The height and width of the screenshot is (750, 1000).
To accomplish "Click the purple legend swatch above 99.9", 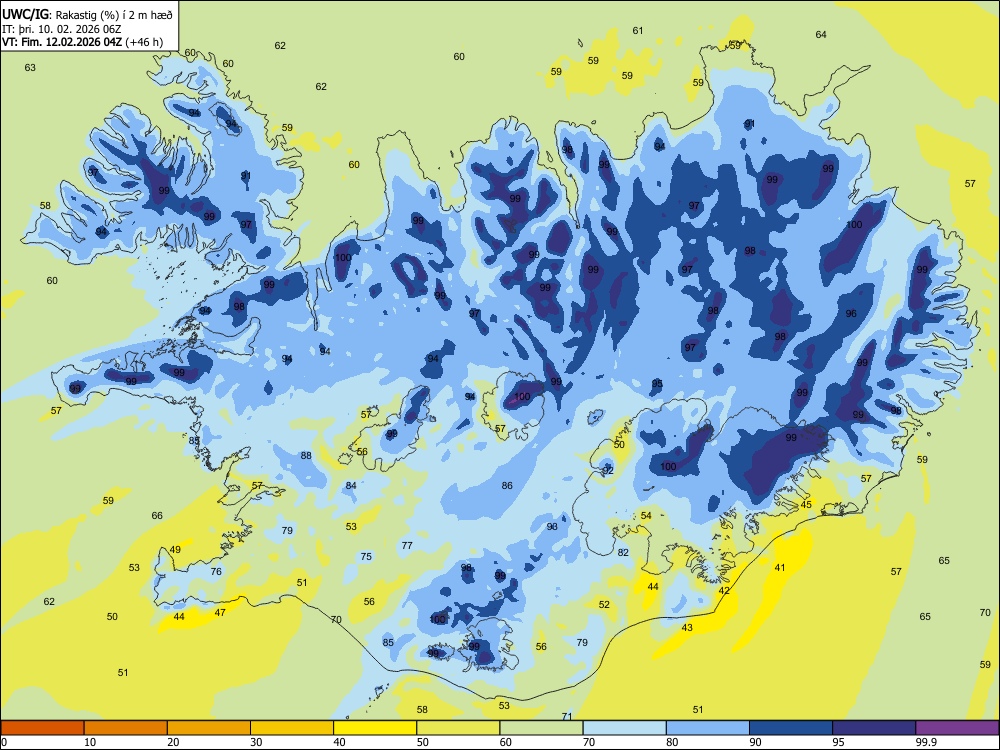I will click(957, 728).
